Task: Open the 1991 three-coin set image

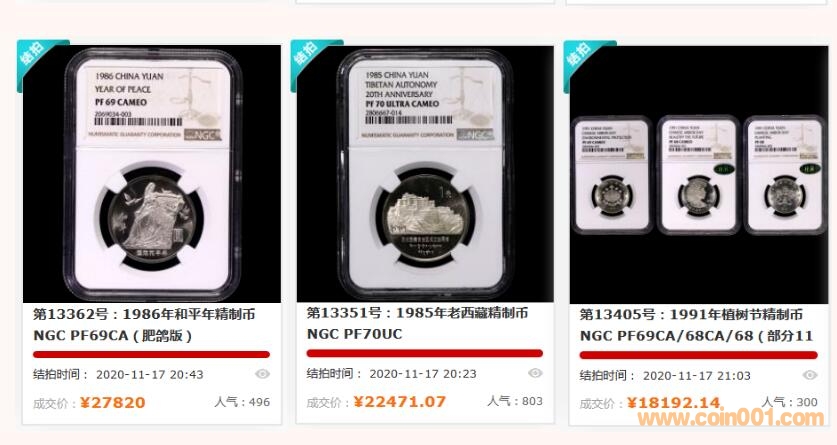Action: 699,174
